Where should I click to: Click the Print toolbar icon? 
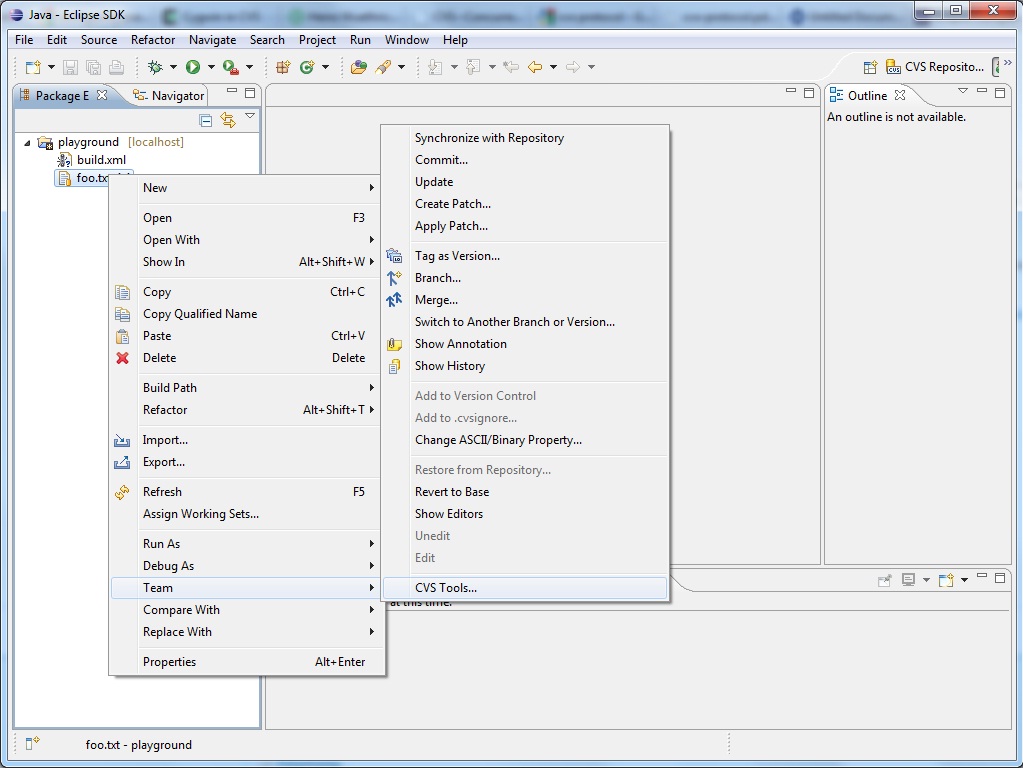(x=116, y=67)
